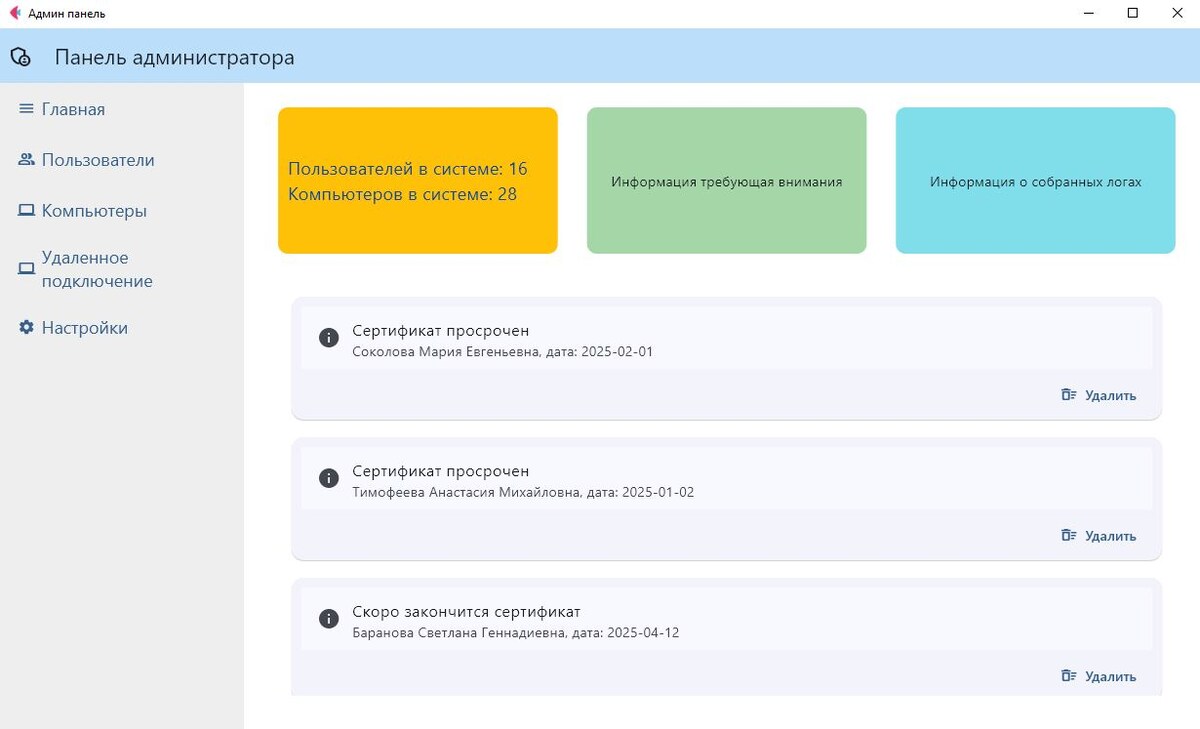This screenshot has width=1200, height=729.
Task: Click the admin shield icon in header
Action: [x=20, y=57]
